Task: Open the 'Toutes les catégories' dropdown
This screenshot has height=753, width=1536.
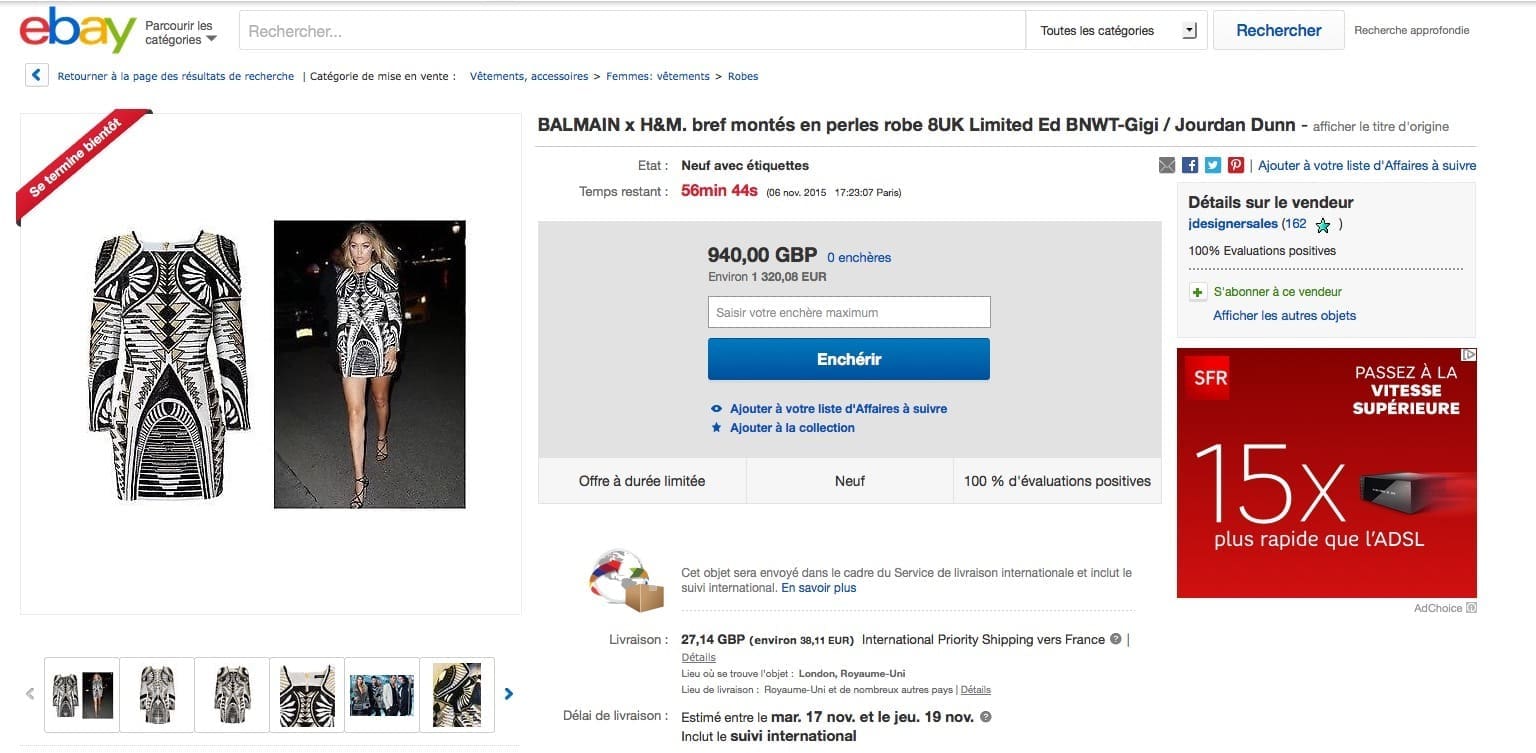Action: click(x=1116, y=31)
